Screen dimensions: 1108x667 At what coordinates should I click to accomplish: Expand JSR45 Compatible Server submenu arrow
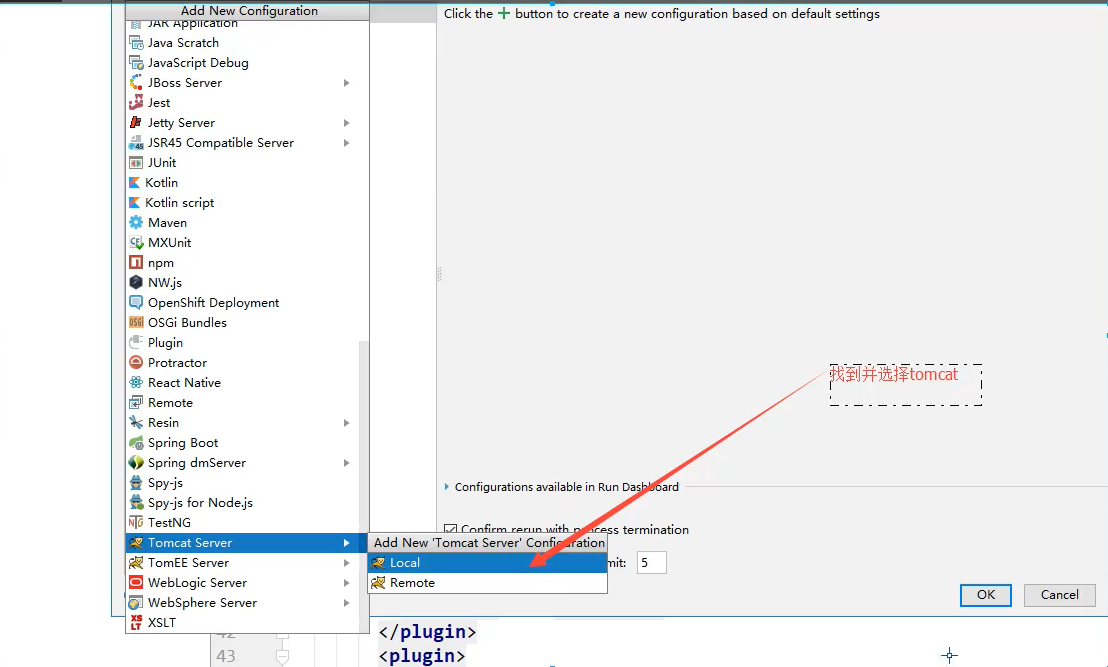346,143
